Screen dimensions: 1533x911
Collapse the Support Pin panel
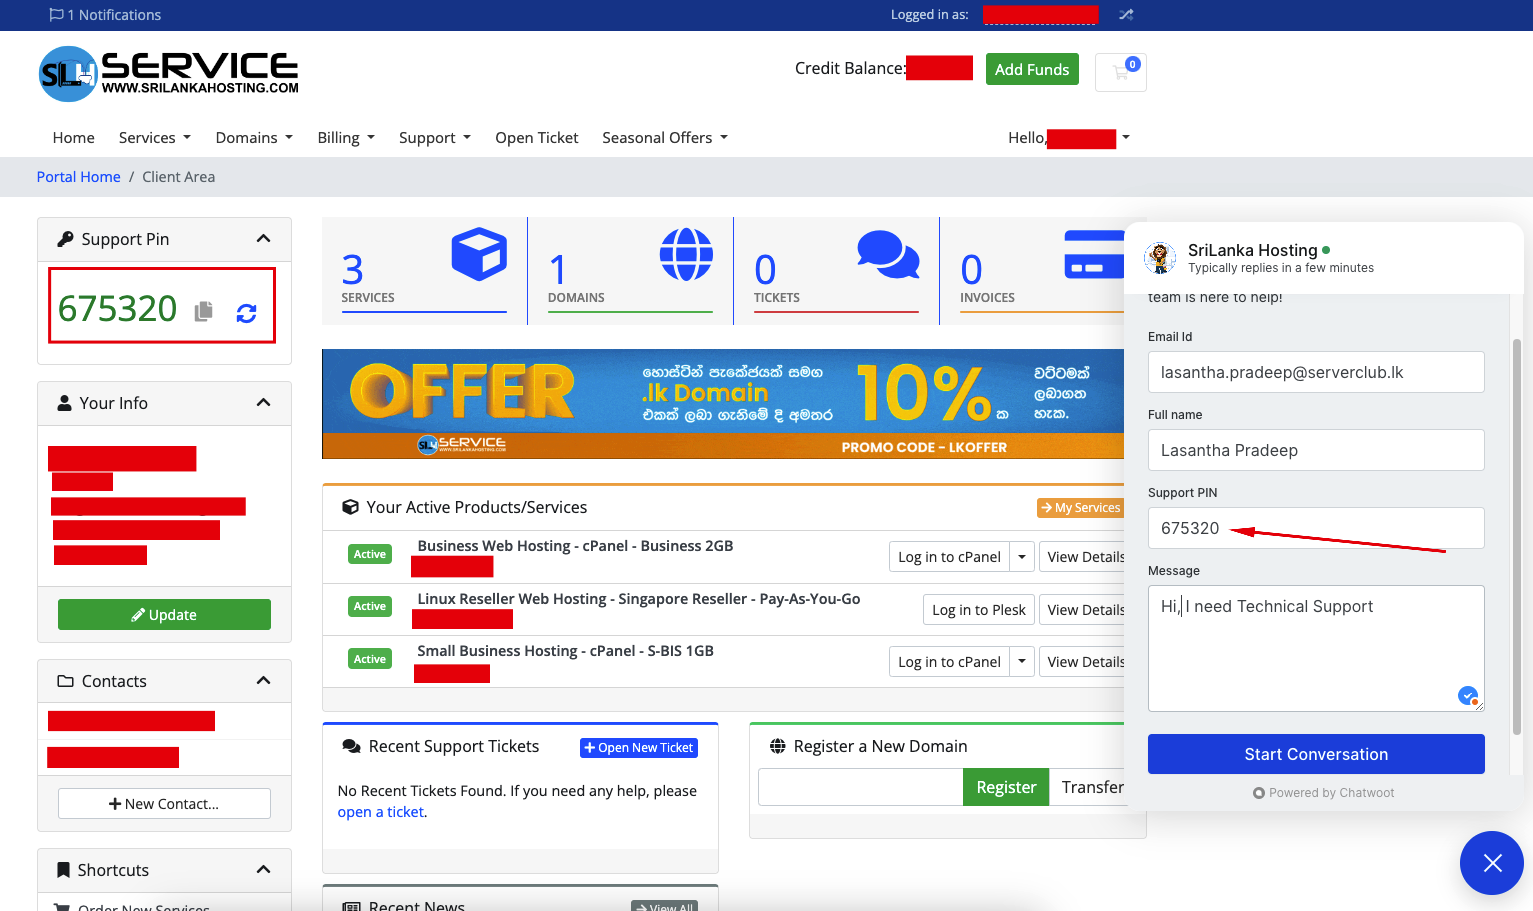tap(263, 239)
